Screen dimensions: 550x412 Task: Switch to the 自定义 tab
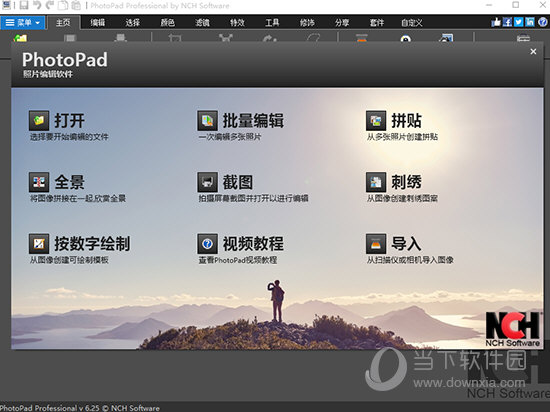pos(412,23)
